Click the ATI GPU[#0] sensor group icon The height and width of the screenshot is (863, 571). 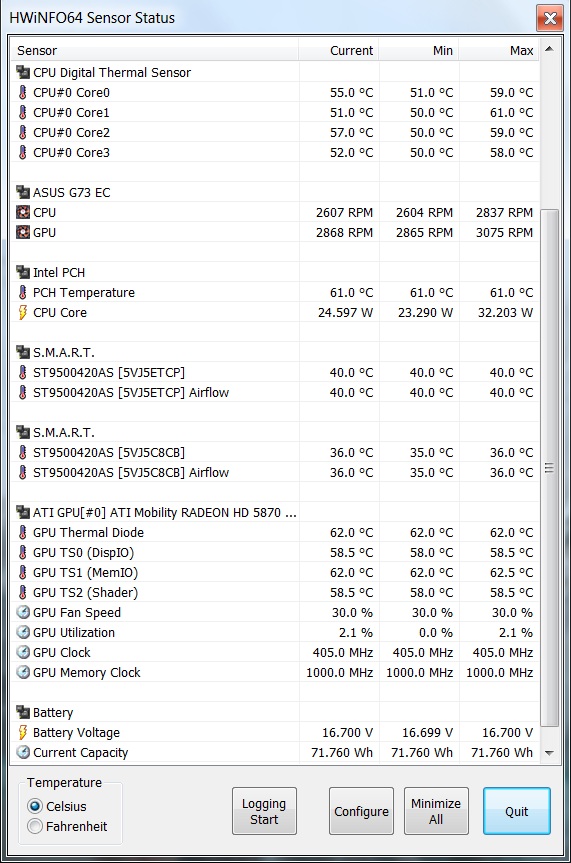[x=23, y=512]
